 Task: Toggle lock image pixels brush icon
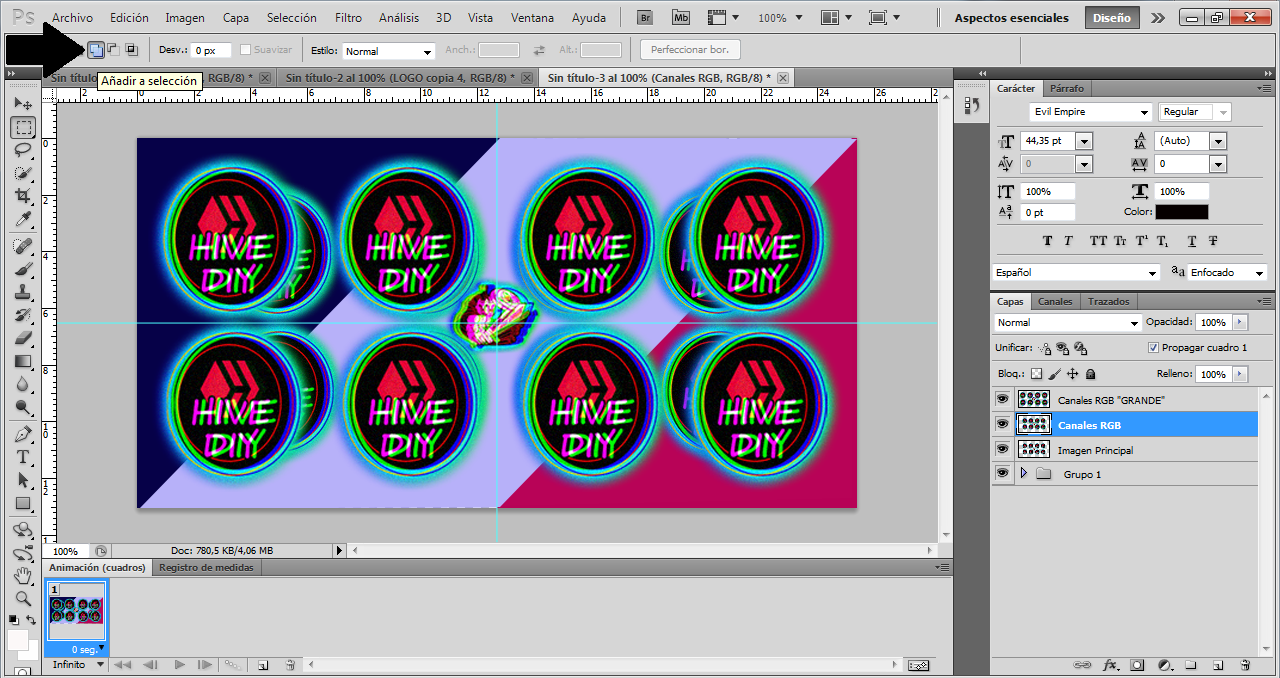click(1054, 374)
